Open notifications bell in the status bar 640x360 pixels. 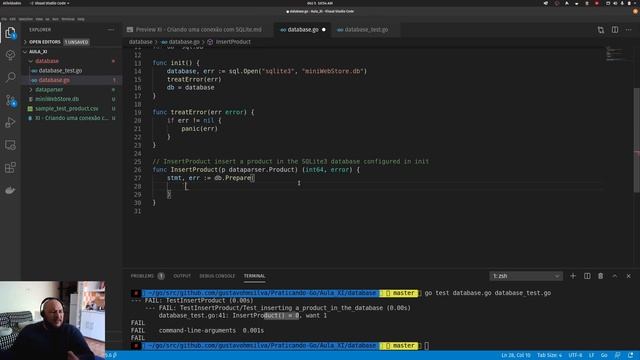pyautogui.click(x=631, y=355)
